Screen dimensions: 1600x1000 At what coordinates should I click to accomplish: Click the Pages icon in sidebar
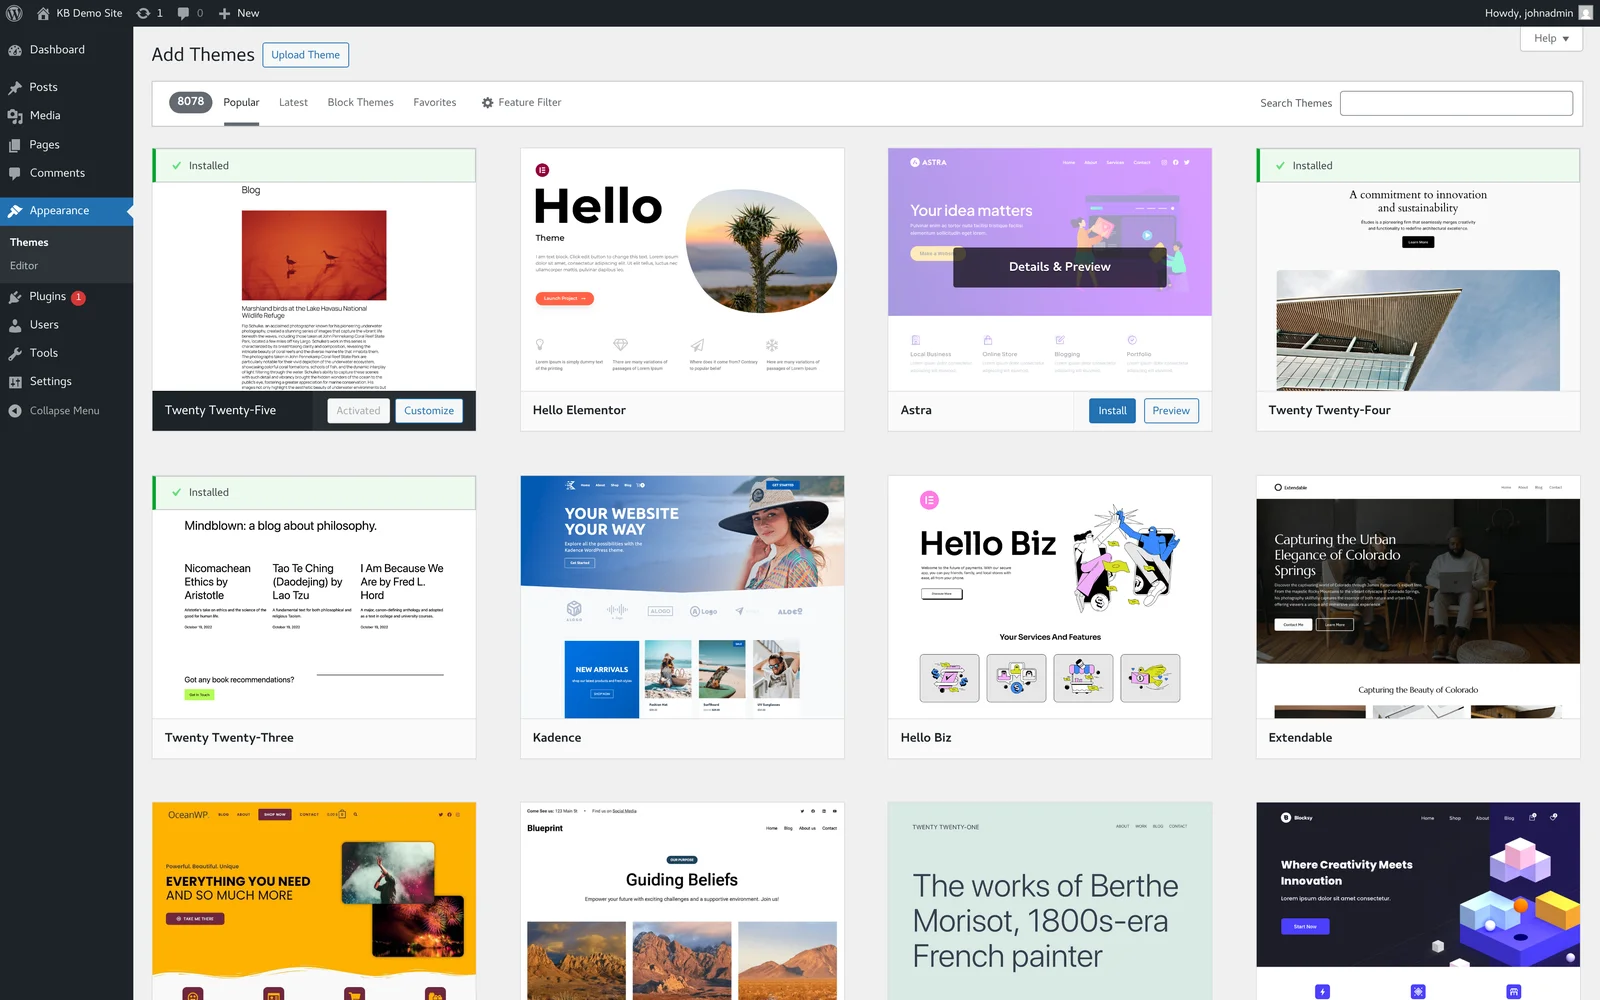pos(15,145)
